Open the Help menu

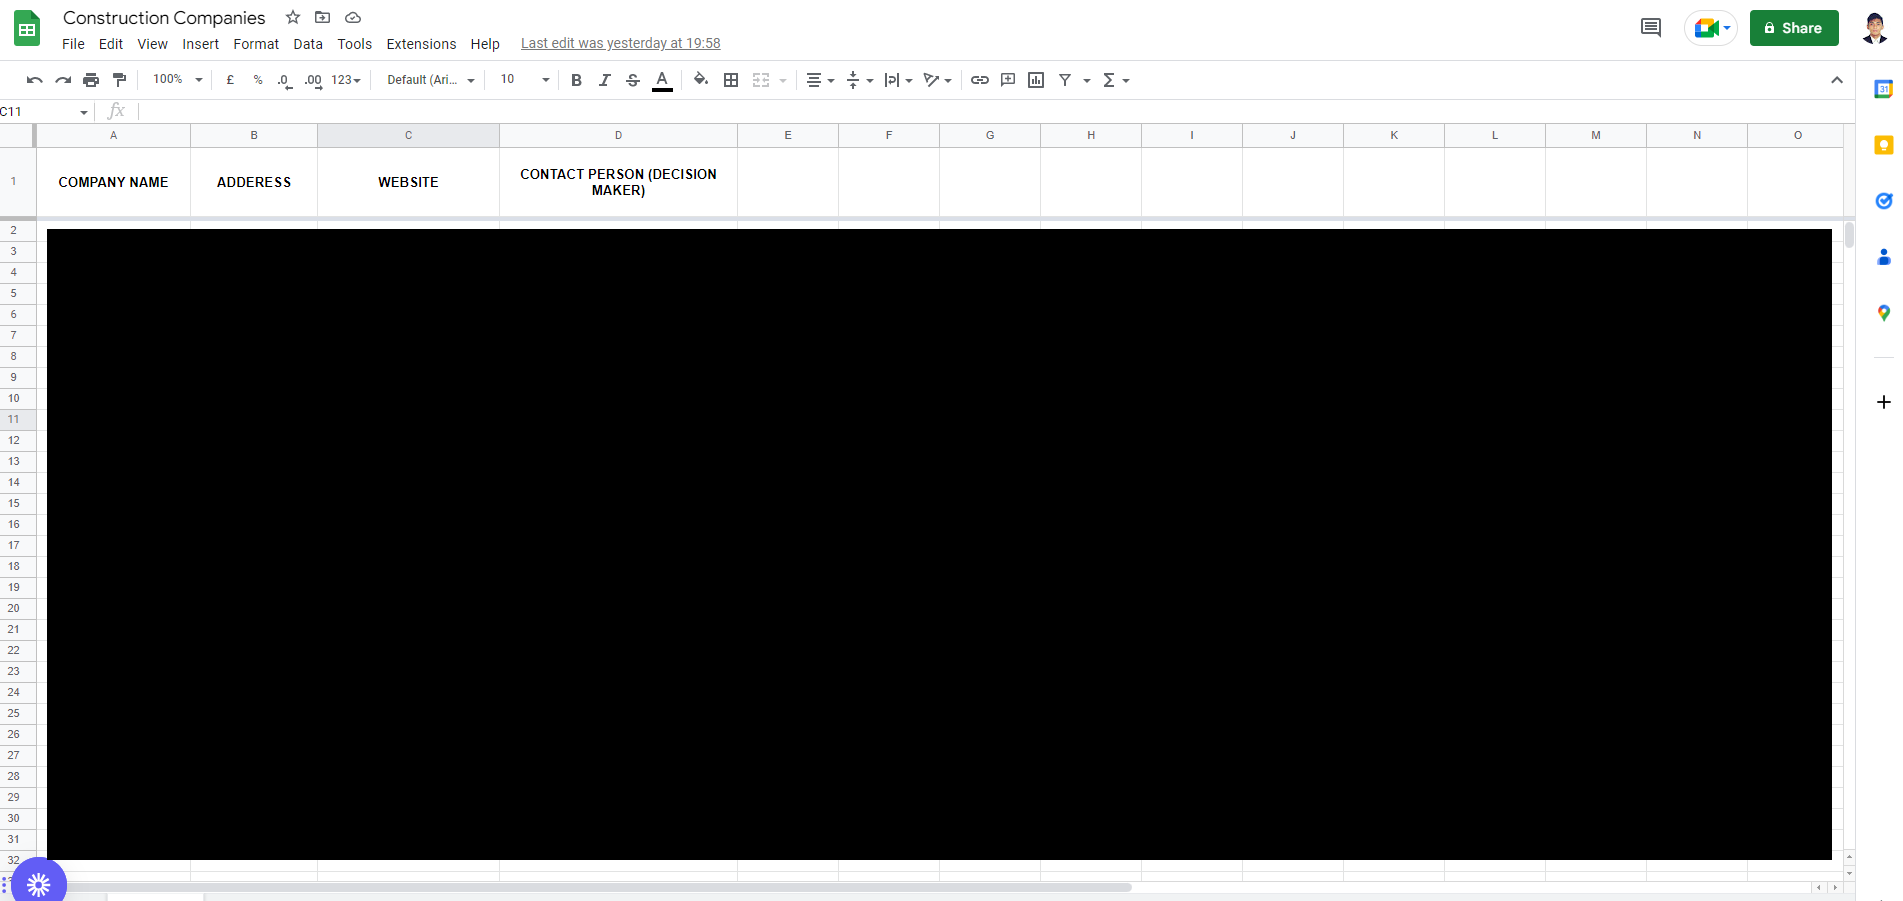pos(485,44)
